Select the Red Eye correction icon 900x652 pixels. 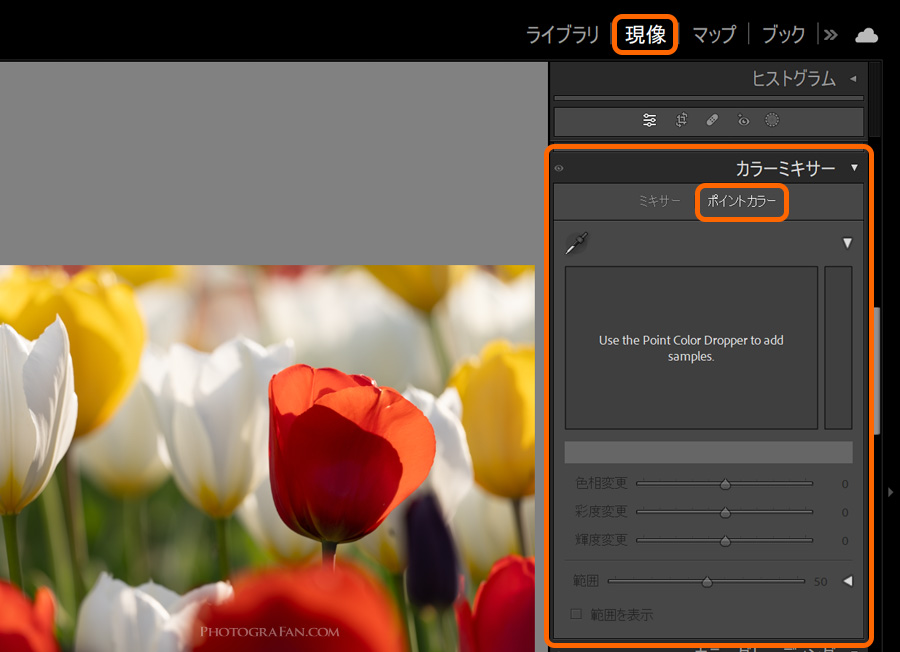coord(743,120)
